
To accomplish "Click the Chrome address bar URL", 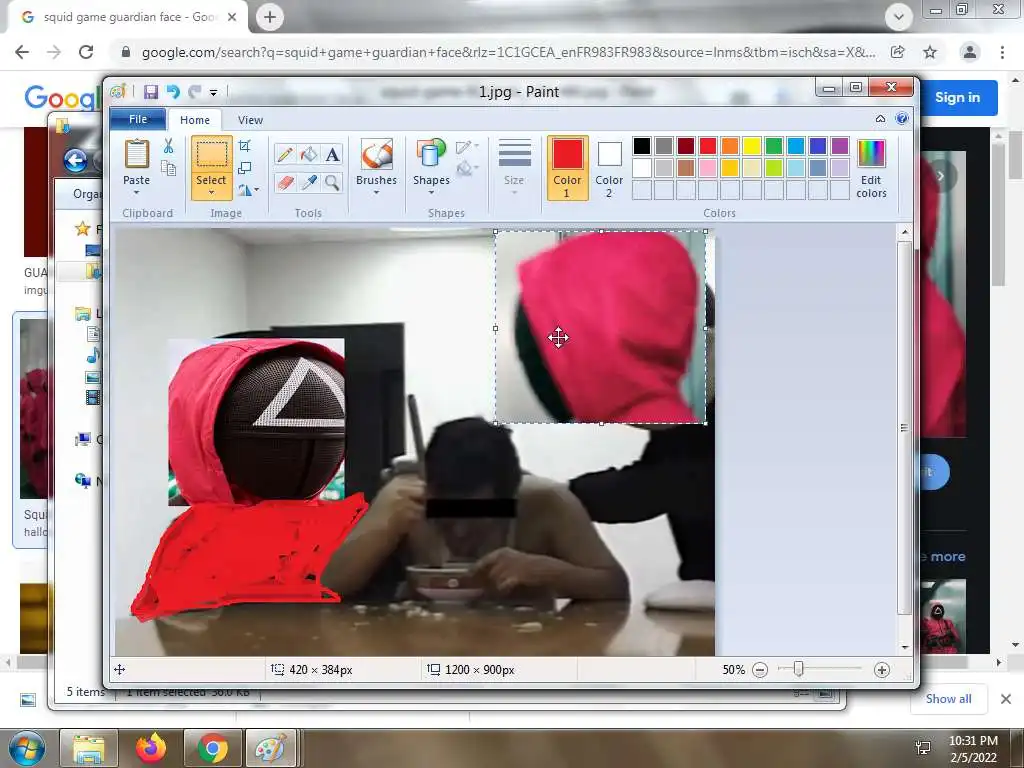I will tap(509, 52).
